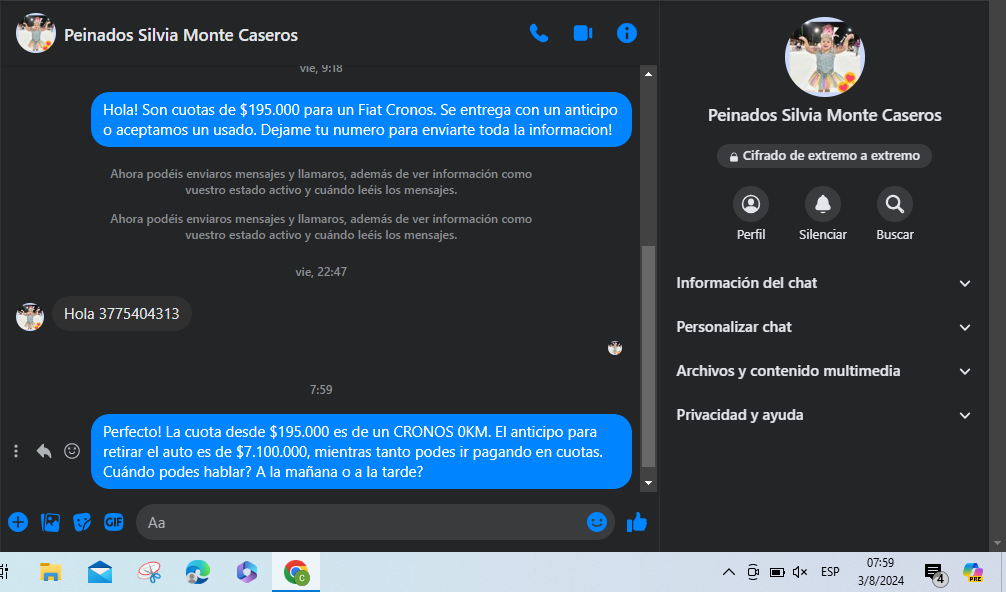
Task: Attach a photo with the image icon
Action: [50, 522]
